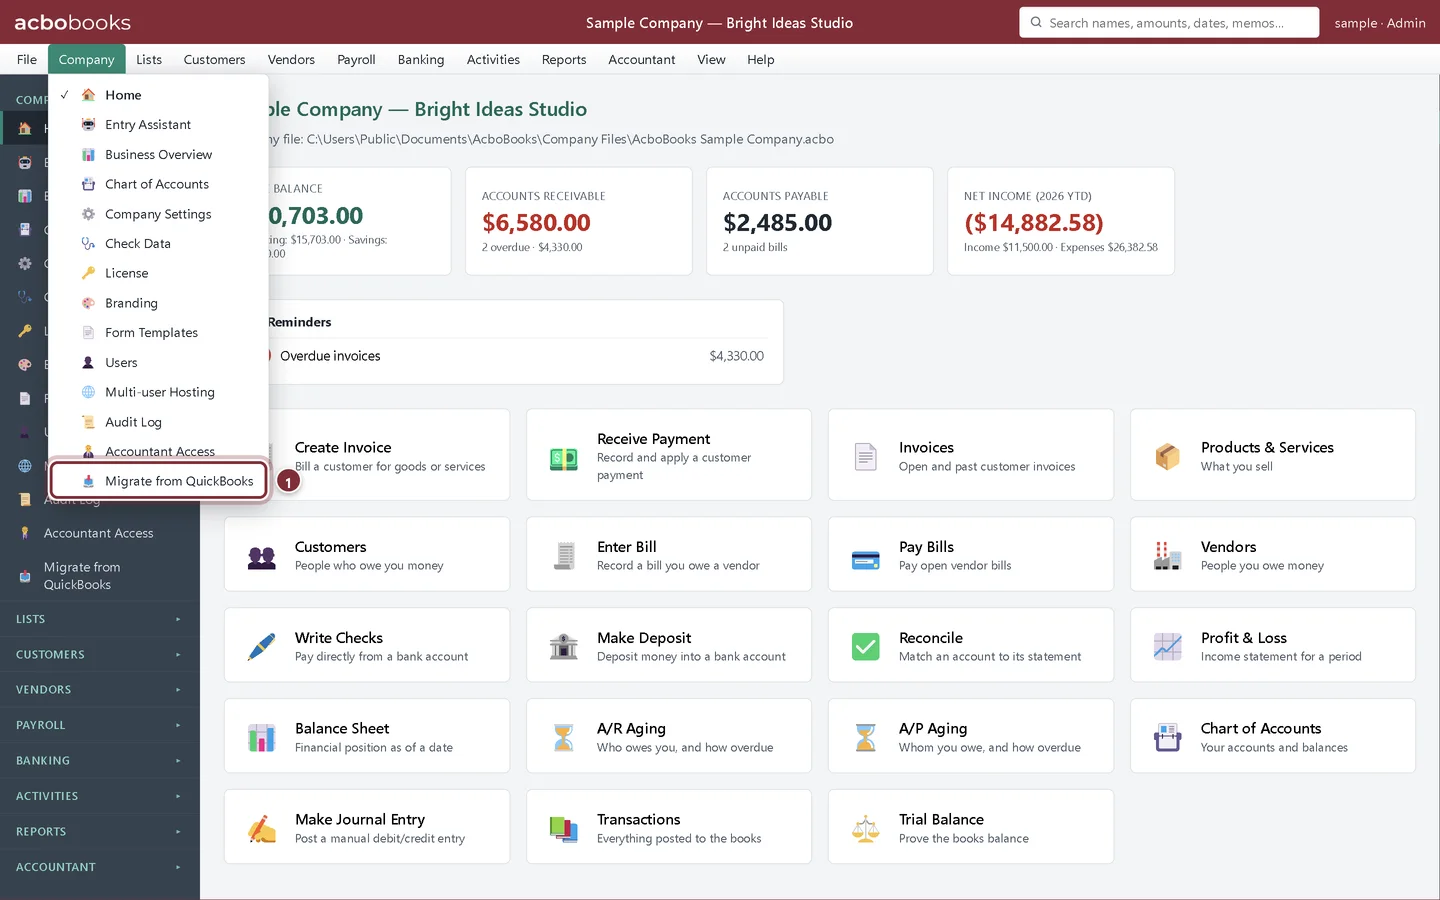Click the Make Journal Entry pencil icon
This screenshot has height=900, width=1440.
click(x=262, y=829)
